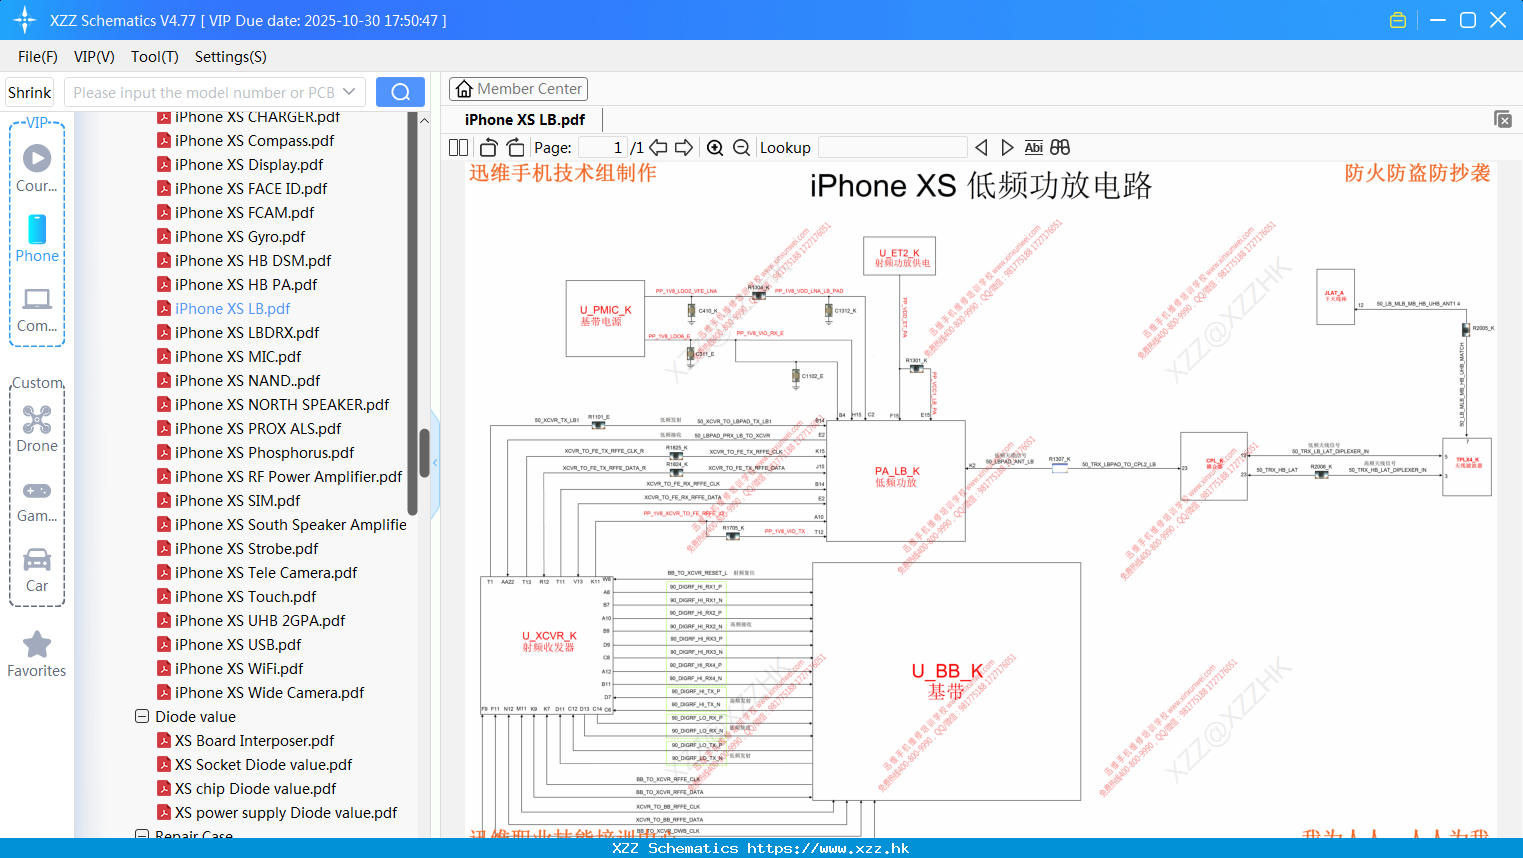Open iPhone XS Strobe.pdf
This screenshot has height=858, width=1523.
246,548
